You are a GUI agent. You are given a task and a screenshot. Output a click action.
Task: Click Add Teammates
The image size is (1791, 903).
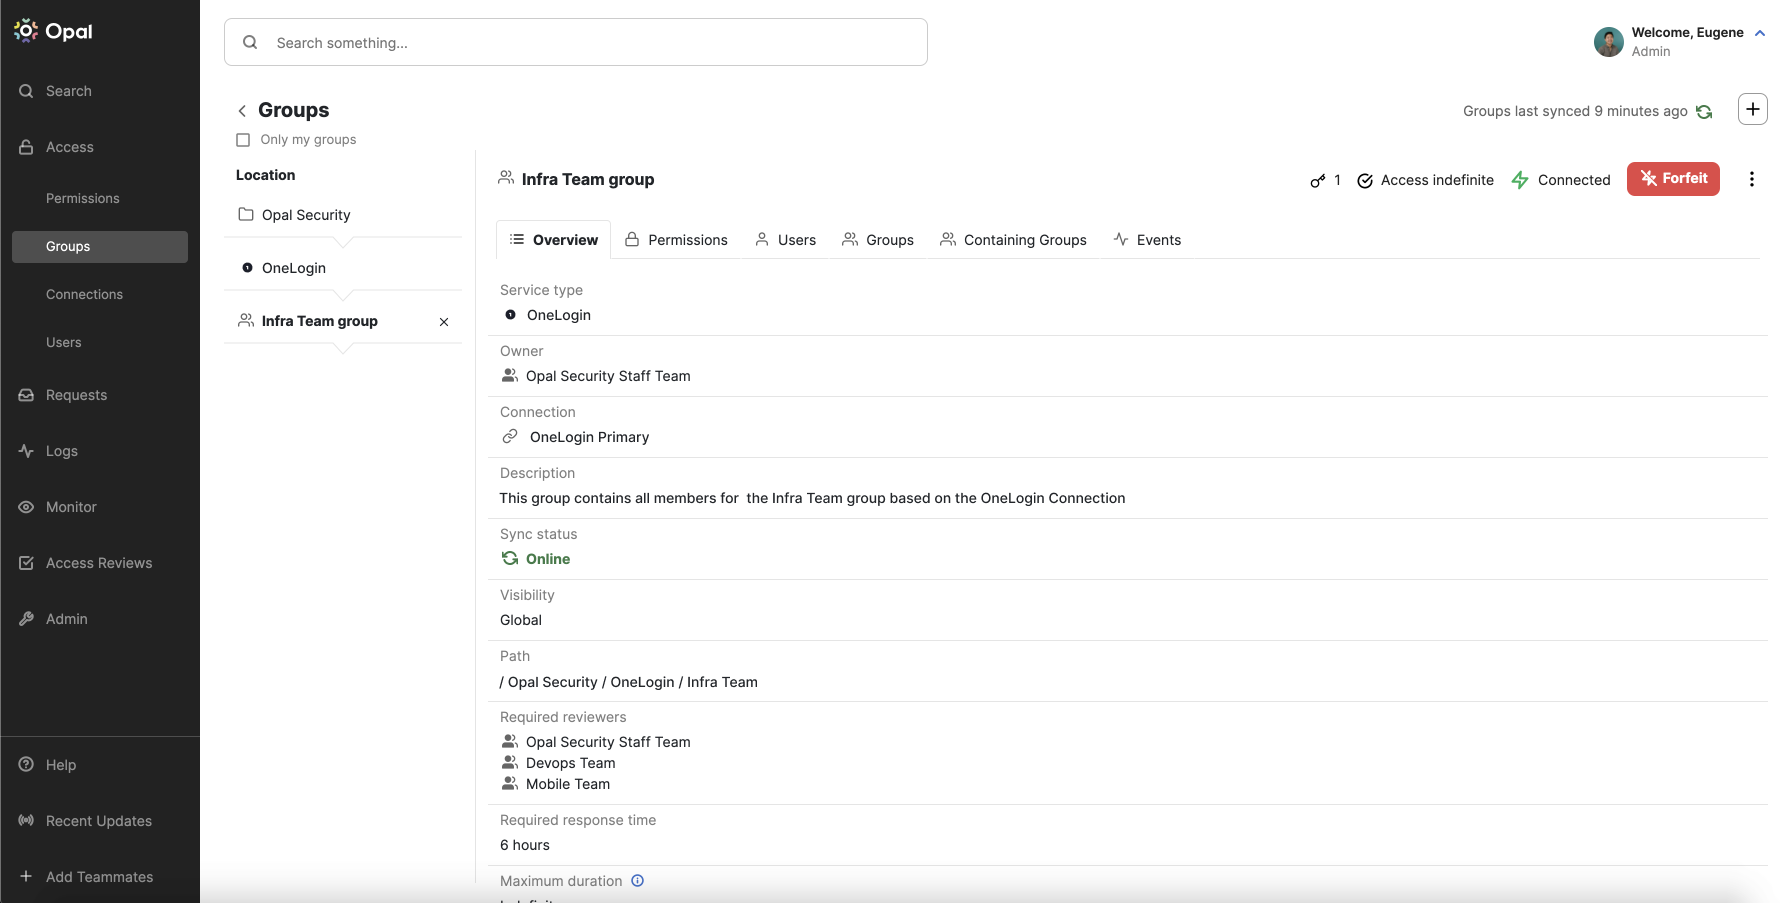tap(100, 877)
